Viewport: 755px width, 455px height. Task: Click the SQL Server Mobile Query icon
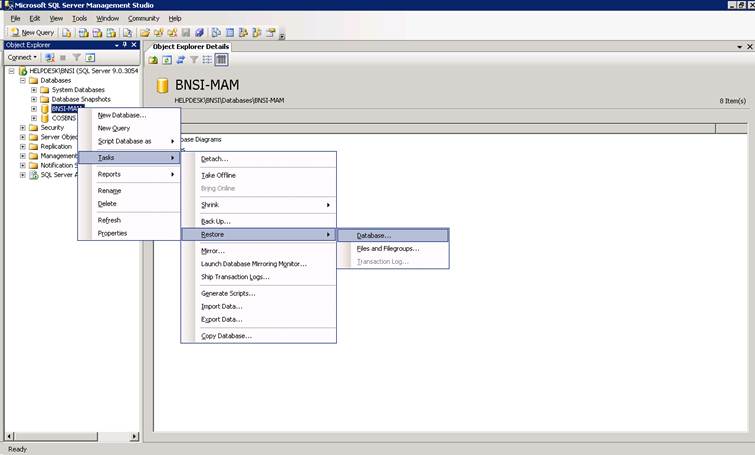[x=127, y=33]
